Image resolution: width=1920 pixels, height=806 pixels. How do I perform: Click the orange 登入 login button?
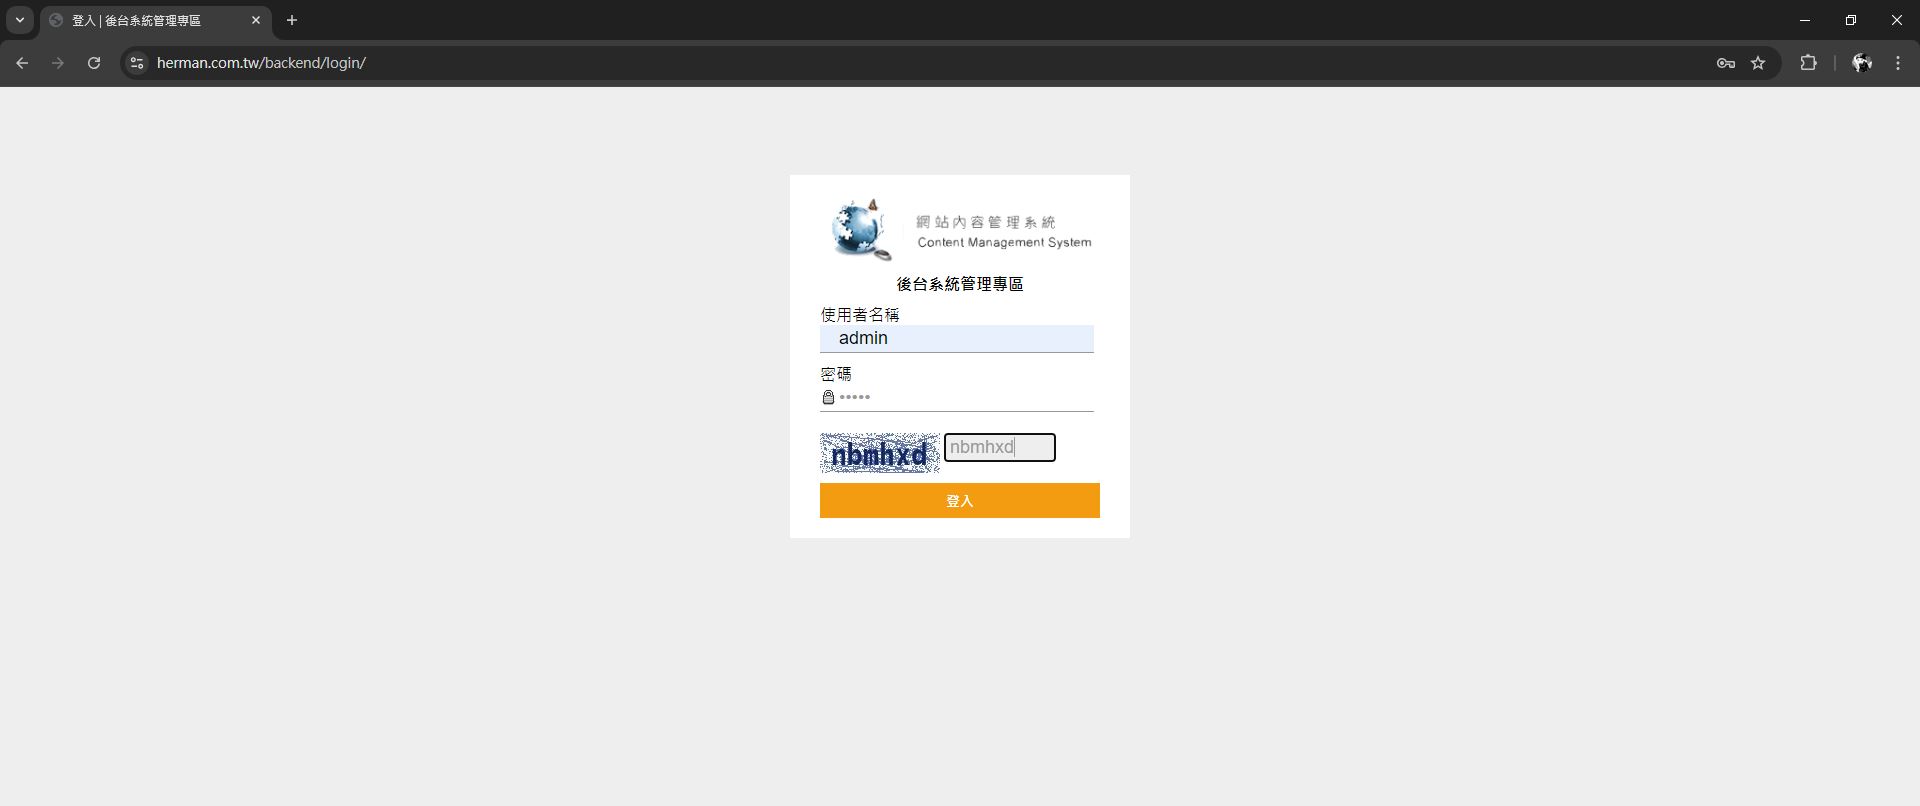point(960,501)
